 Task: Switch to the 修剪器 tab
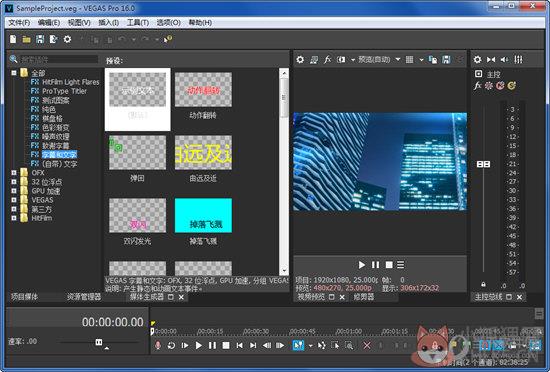point(363,297)
